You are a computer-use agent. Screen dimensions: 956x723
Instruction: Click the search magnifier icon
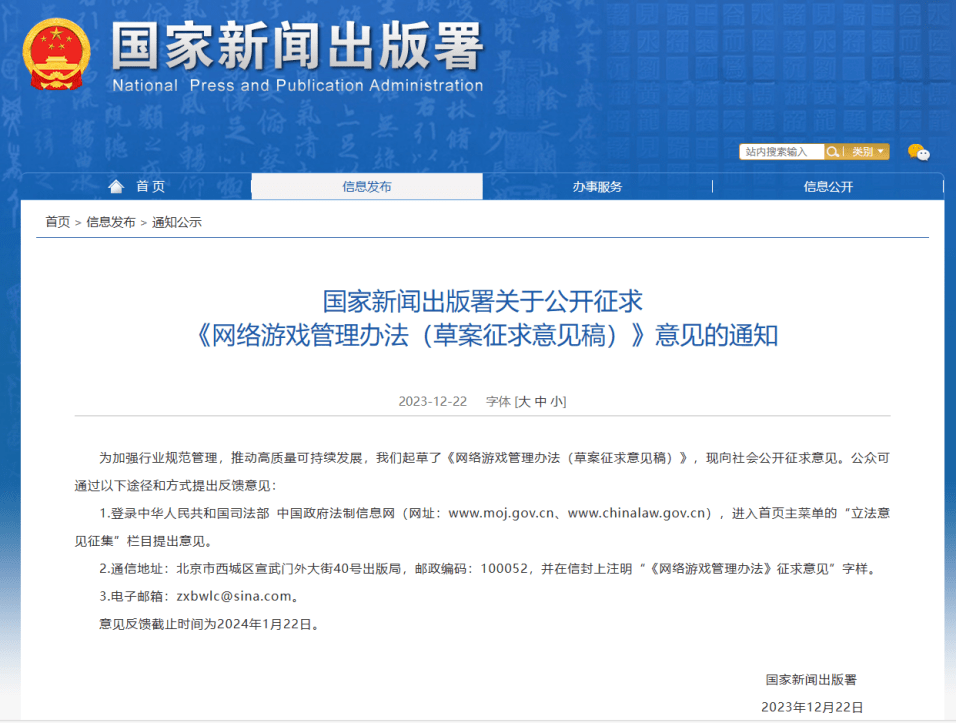(832, 152)
